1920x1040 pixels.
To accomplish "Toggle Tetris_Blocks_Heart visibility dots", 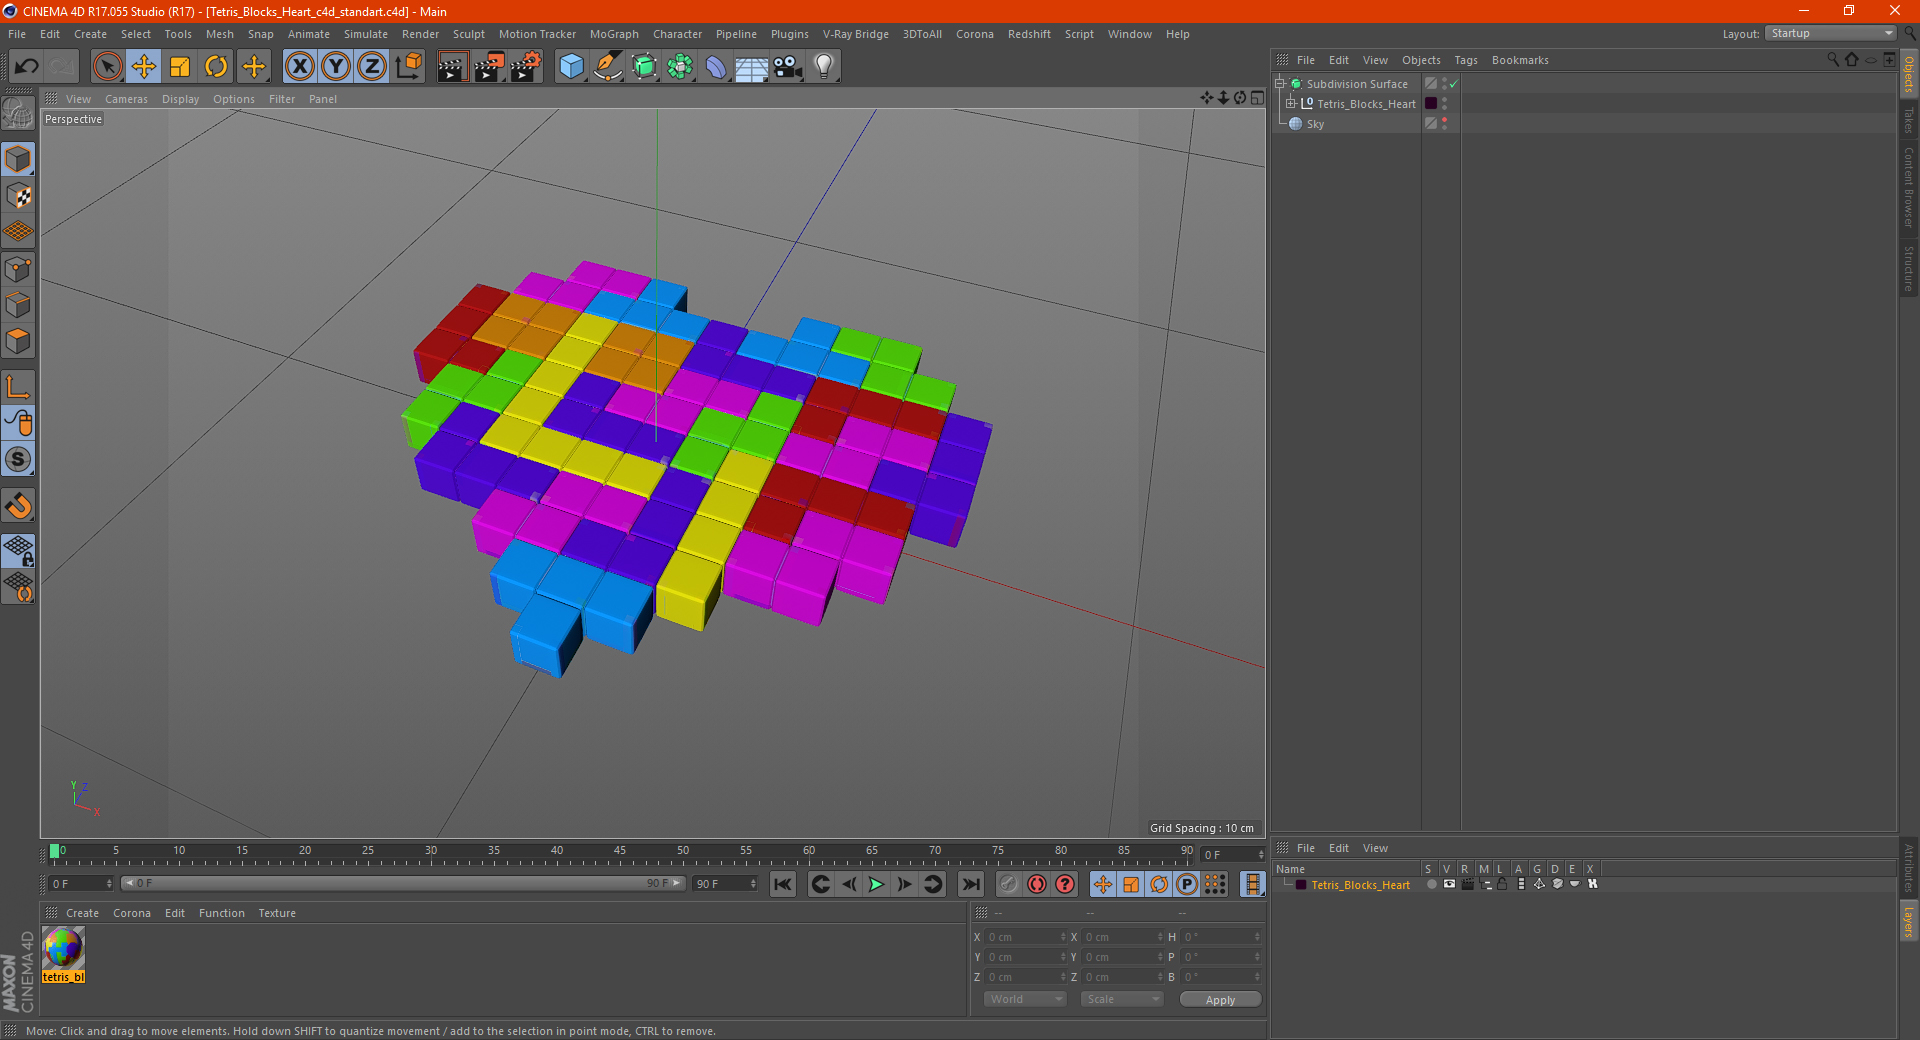I will pos(1444,104).
